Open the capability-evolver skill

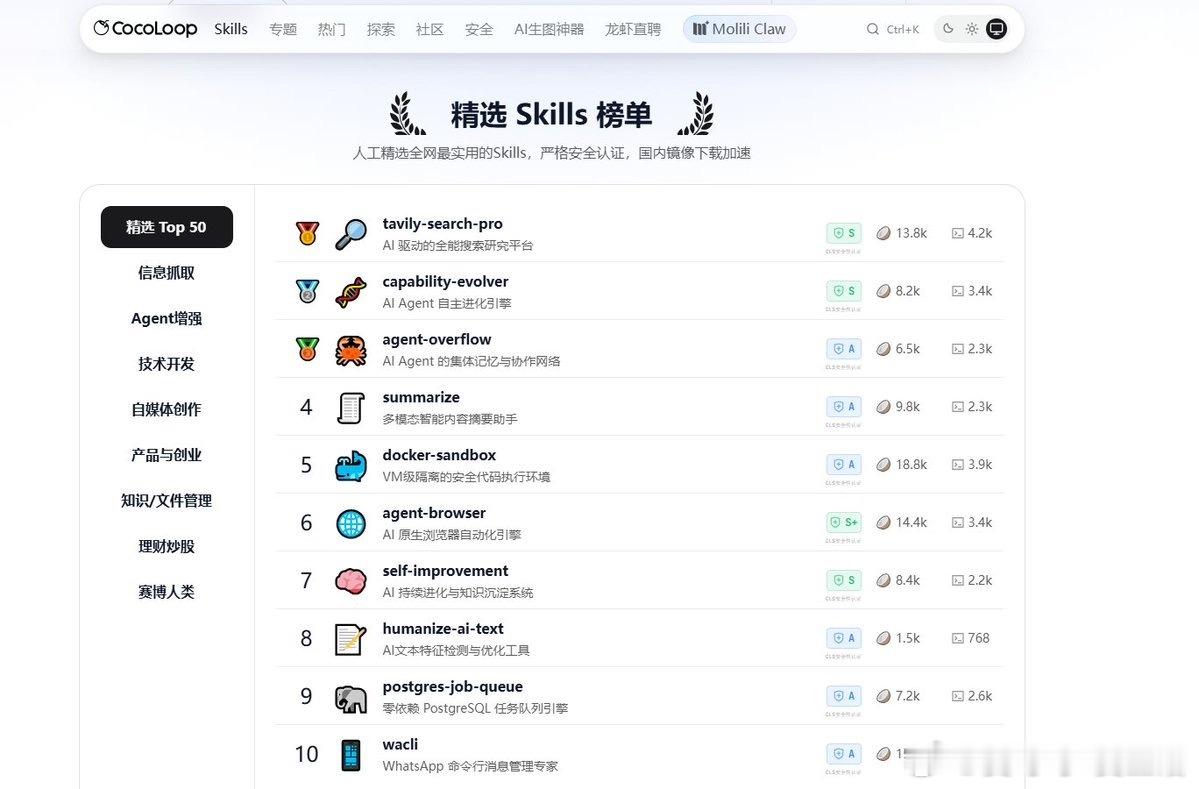[x=445, y=282]
